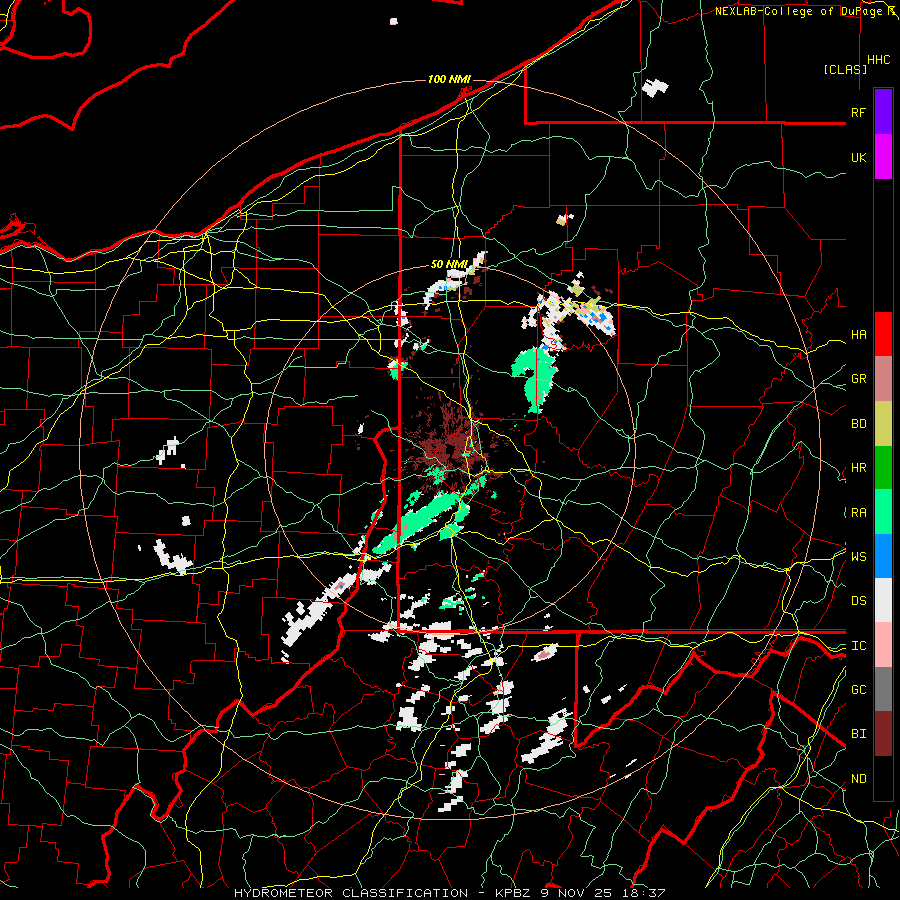Click the gray GC legend color swatch
900x900 pixels.
883,689
